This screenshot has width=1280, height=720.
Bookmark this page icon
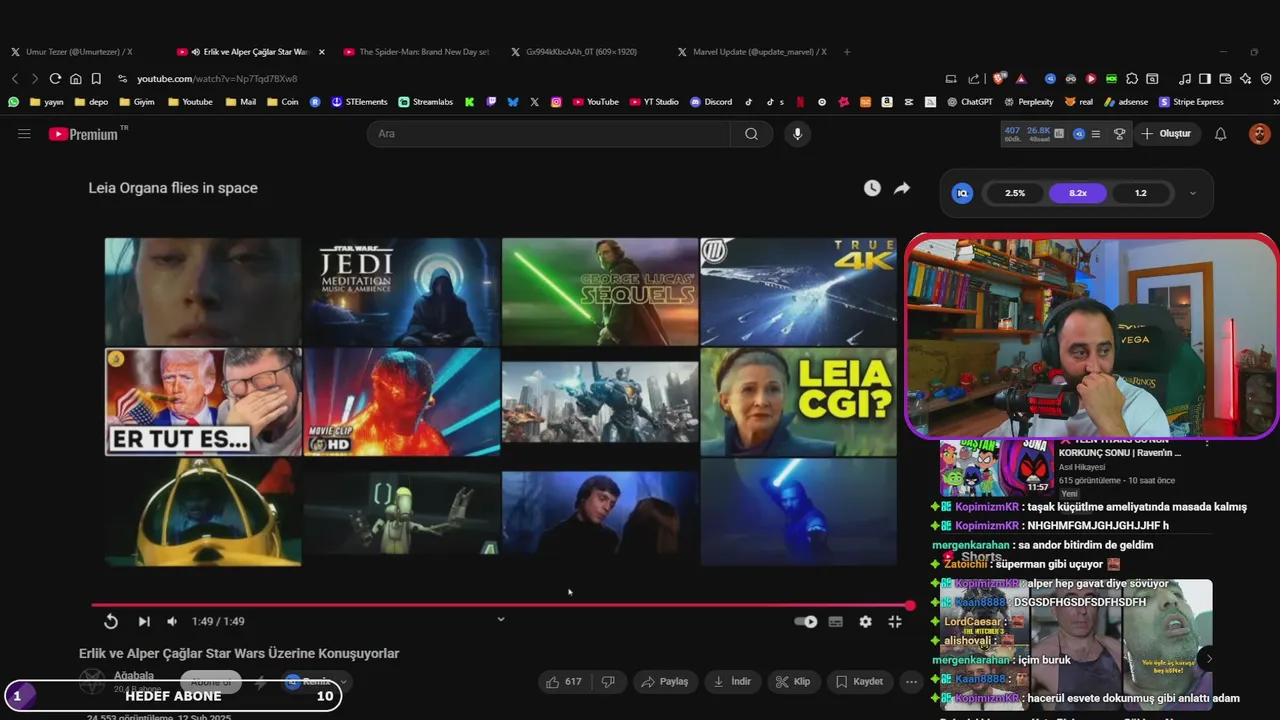point(96,79)
